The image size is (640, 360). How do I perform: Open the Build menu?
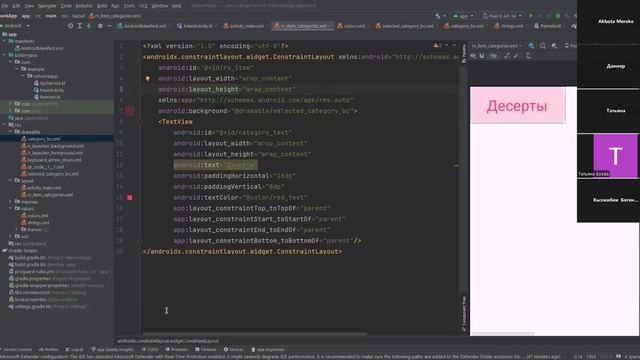102,6
